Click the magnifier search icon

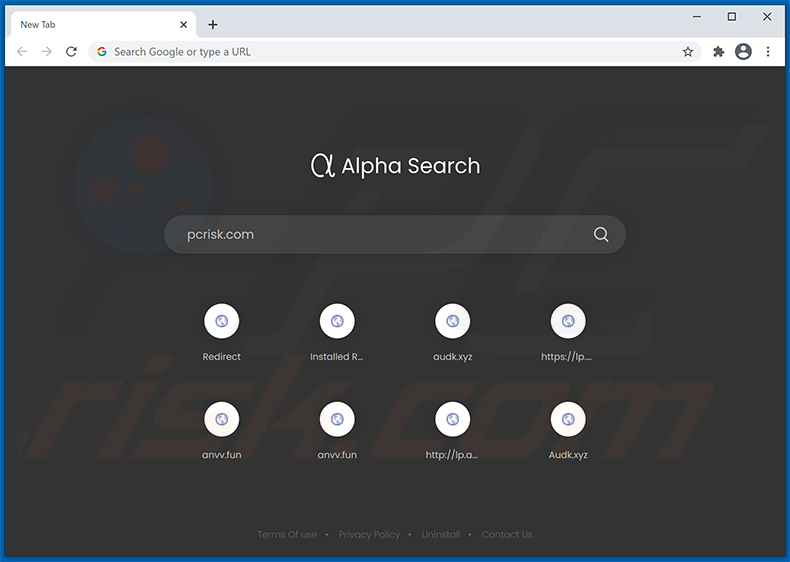pos(601,234)
